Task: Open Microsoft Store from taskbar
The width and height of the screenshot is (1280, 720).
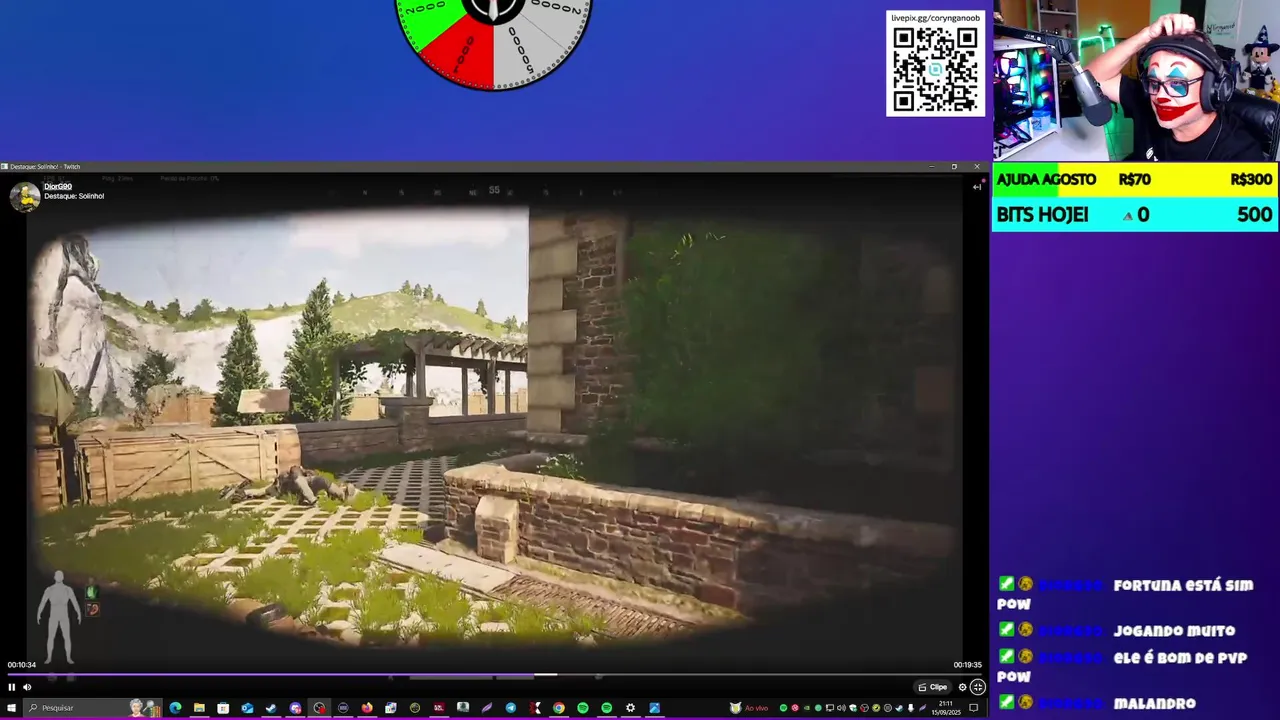Action: (223, 708)
